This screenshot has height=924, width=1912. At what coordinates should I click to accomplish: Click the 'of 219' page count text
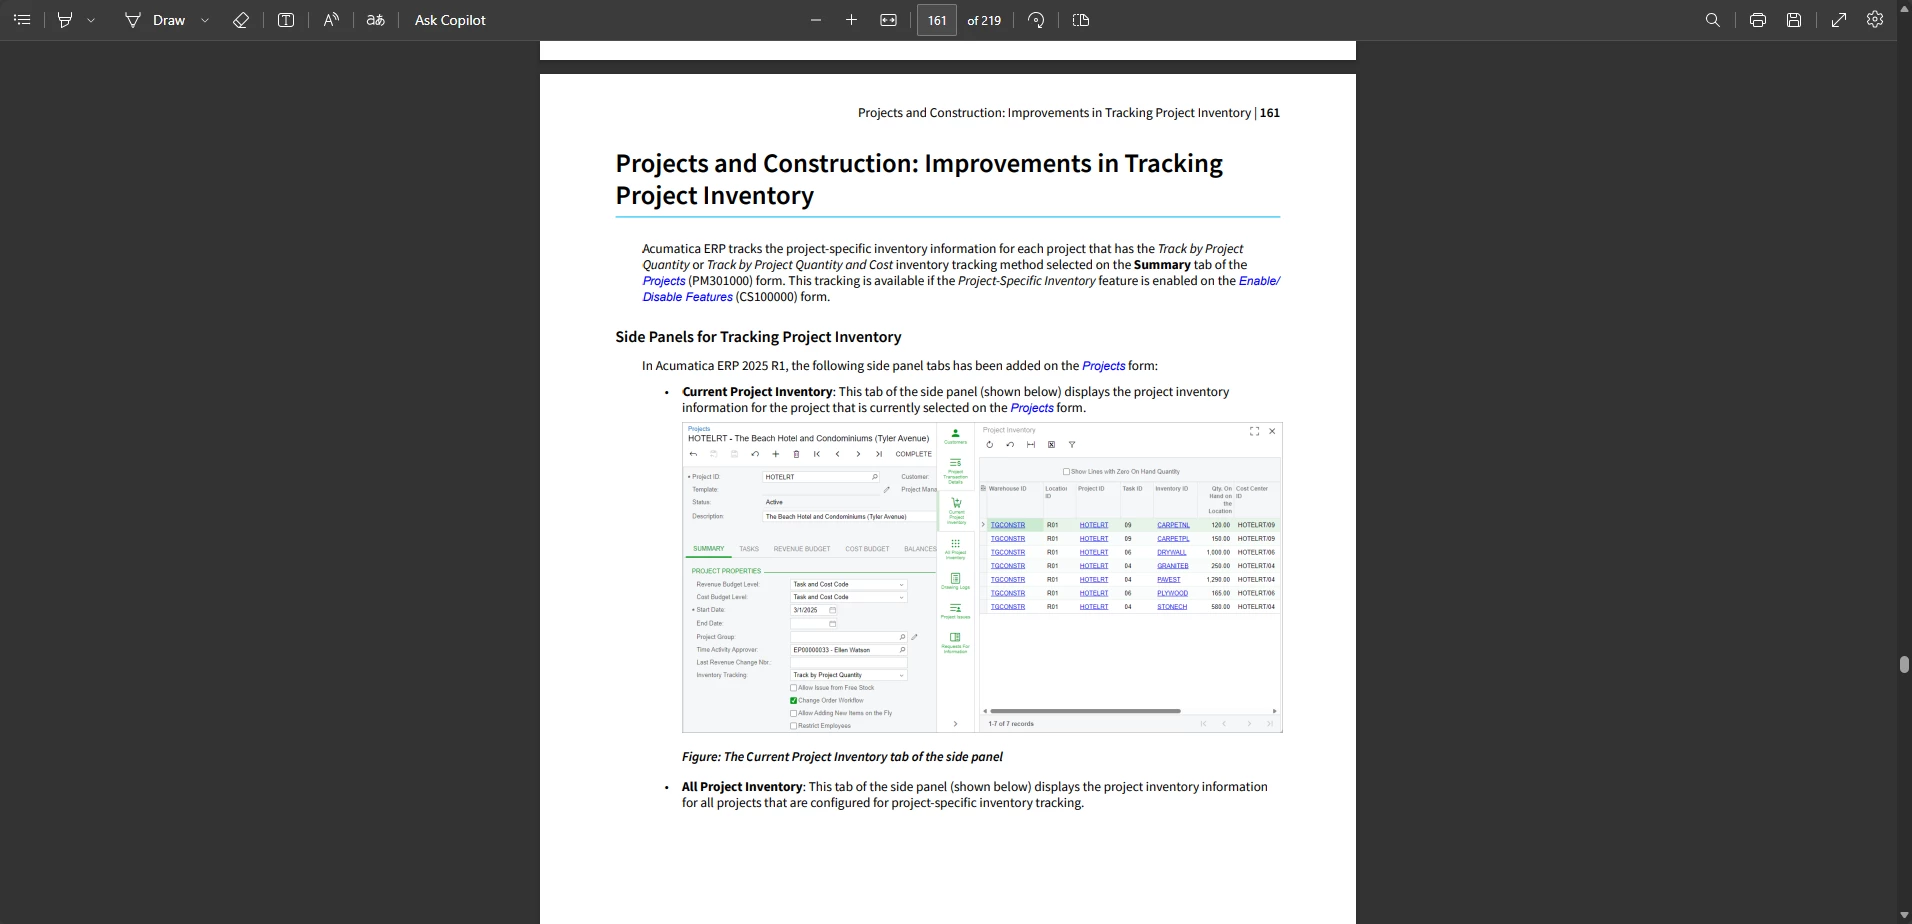984,20
